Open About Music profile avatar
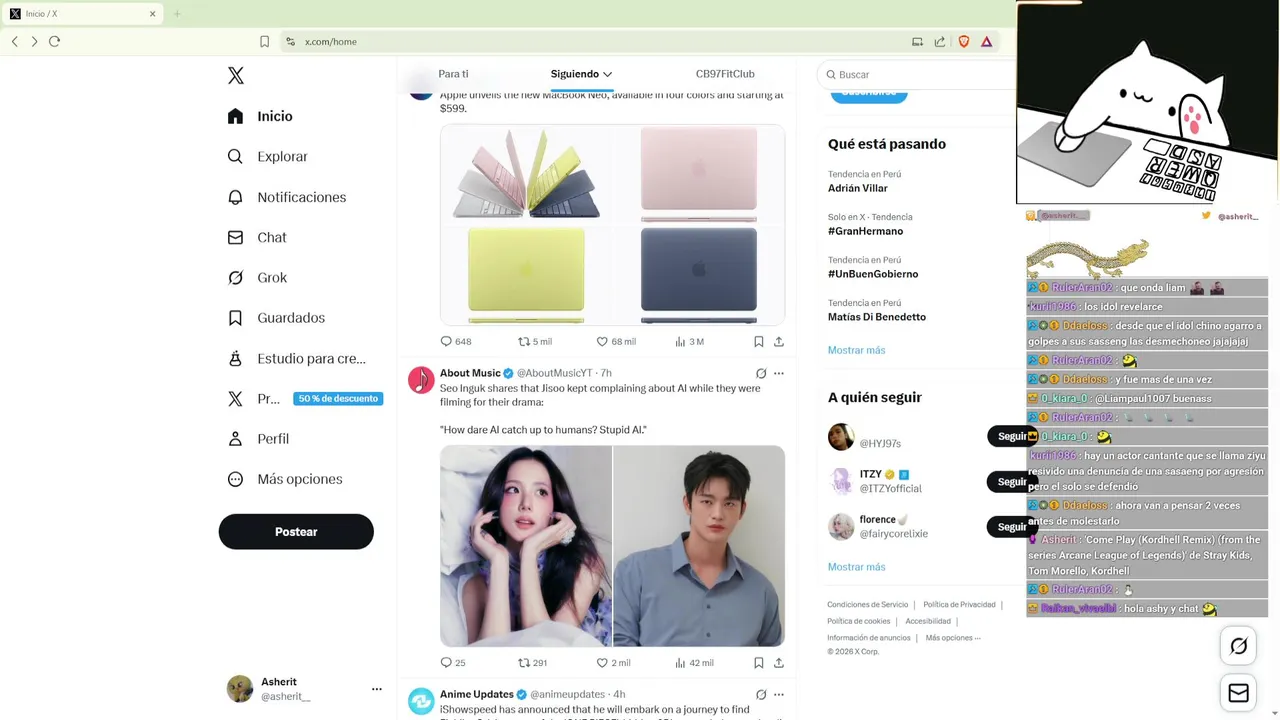This screenshot has width=1280, height=720. coord(421,380)
